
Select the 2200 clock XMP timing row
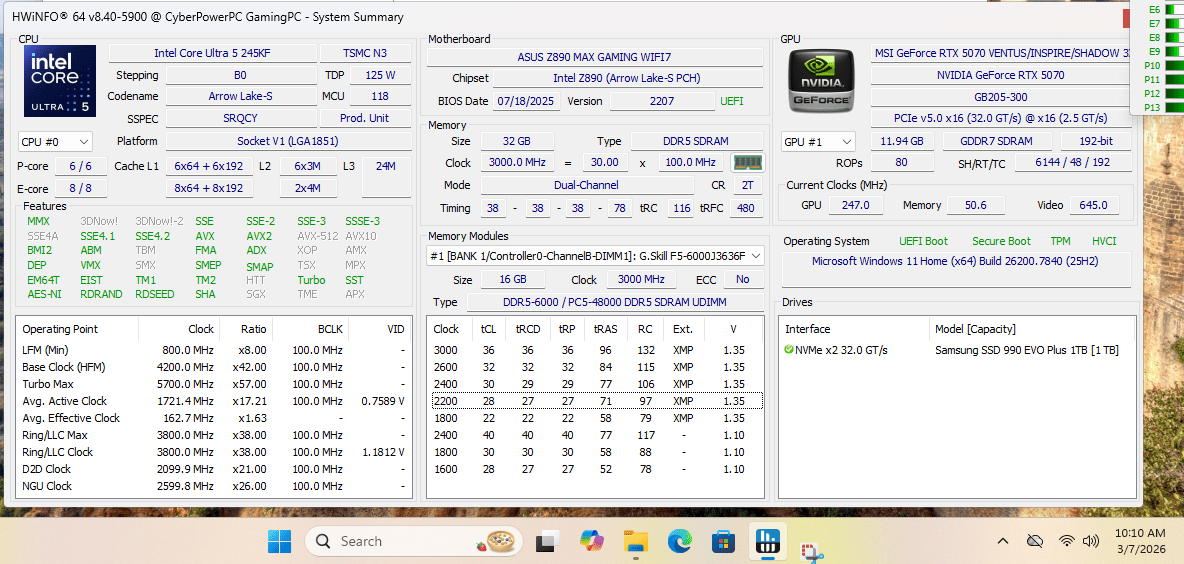596,401
